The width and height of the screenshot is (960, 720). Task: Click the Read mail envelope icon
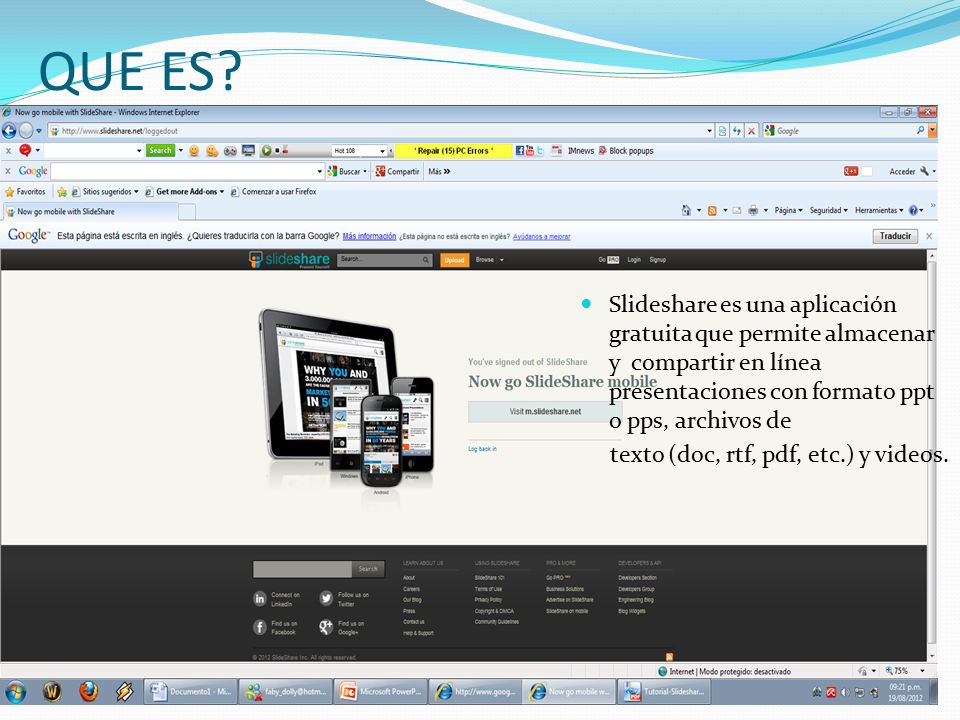click(x=737, y=211)
